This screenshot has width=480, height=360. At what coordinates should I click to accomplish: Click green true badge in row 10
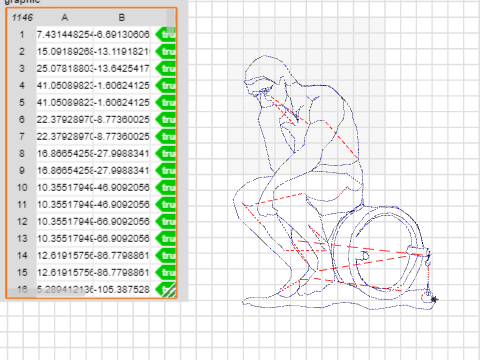coord(165,187)
